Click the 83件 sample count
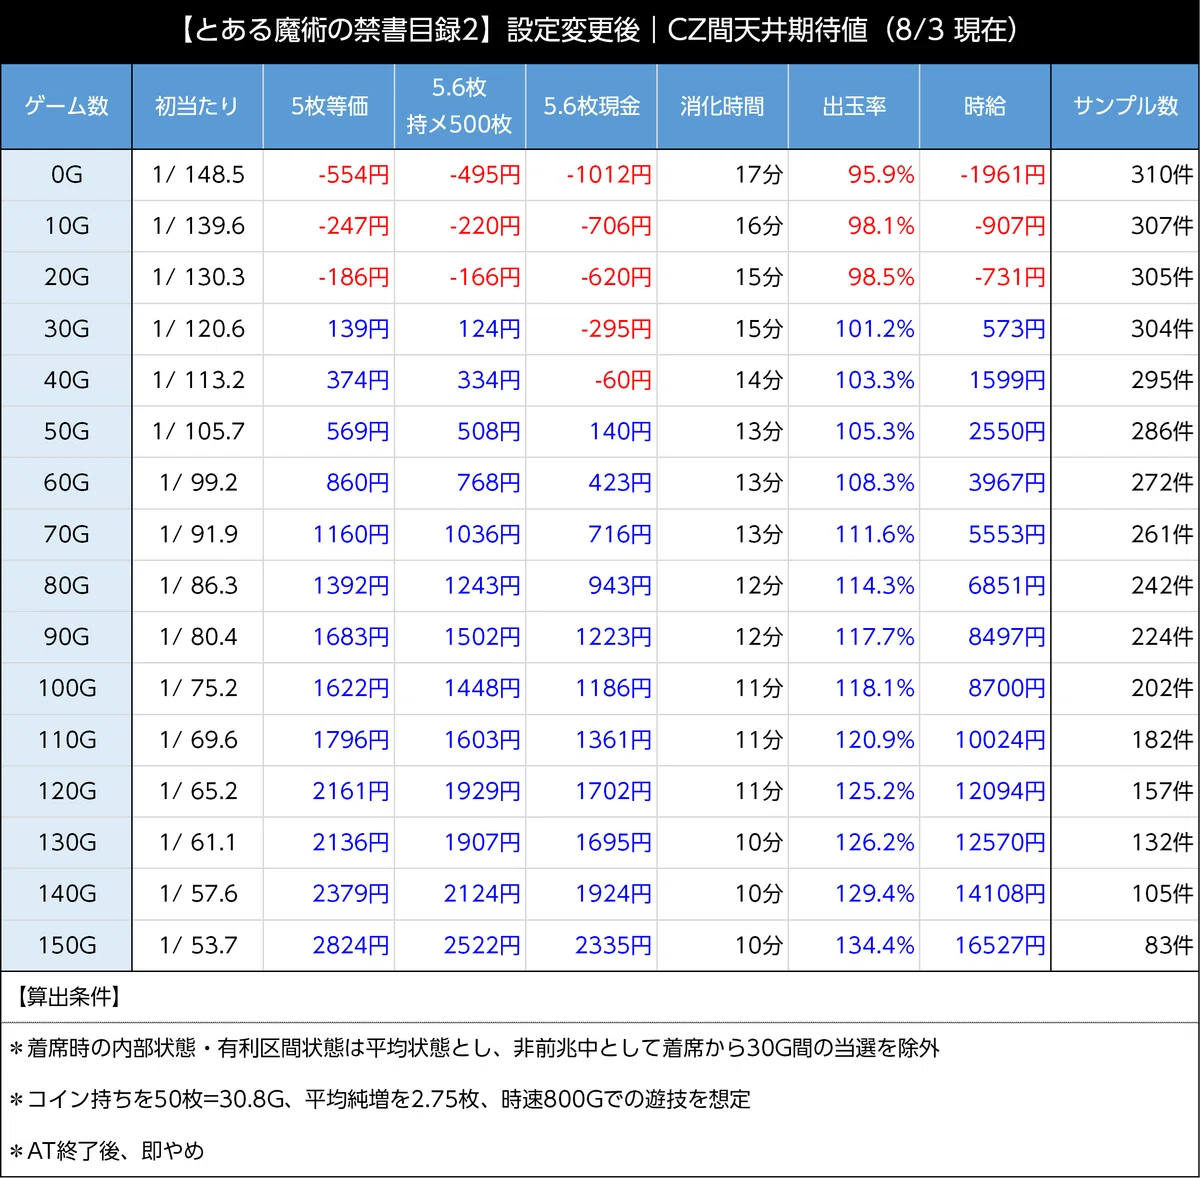This screenshot has height=1178, width=1200. pyautogui.click(x=1169, y=945)
